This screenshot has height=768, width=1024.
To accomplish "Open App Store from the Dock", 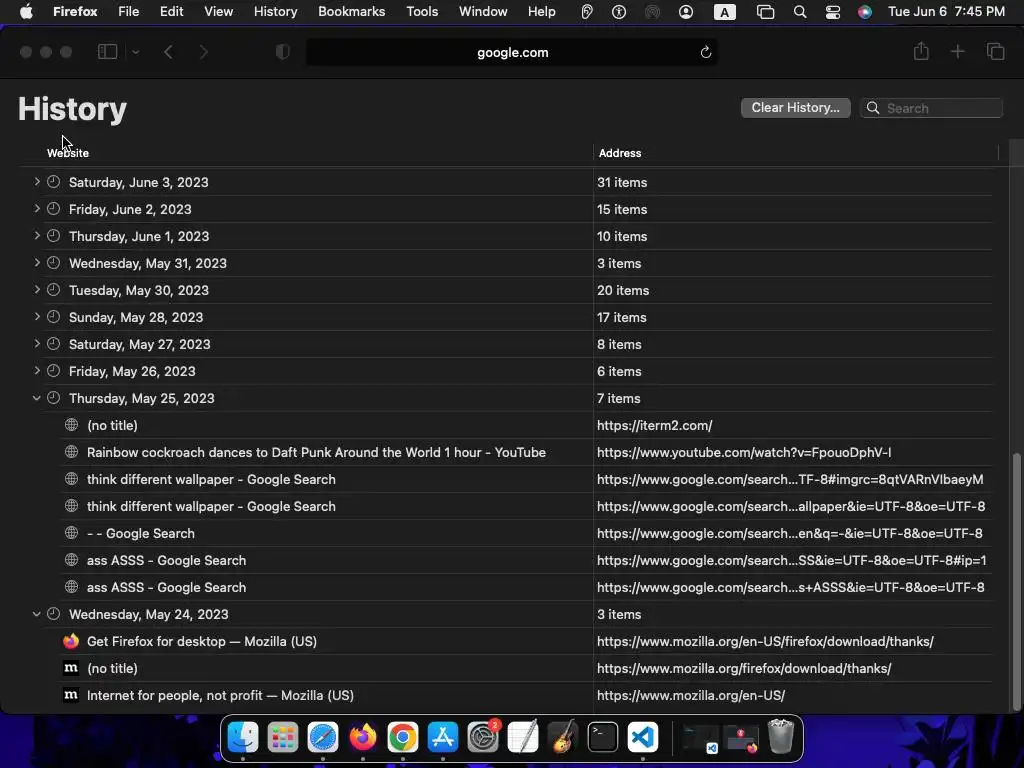I will tap(443, 738).
